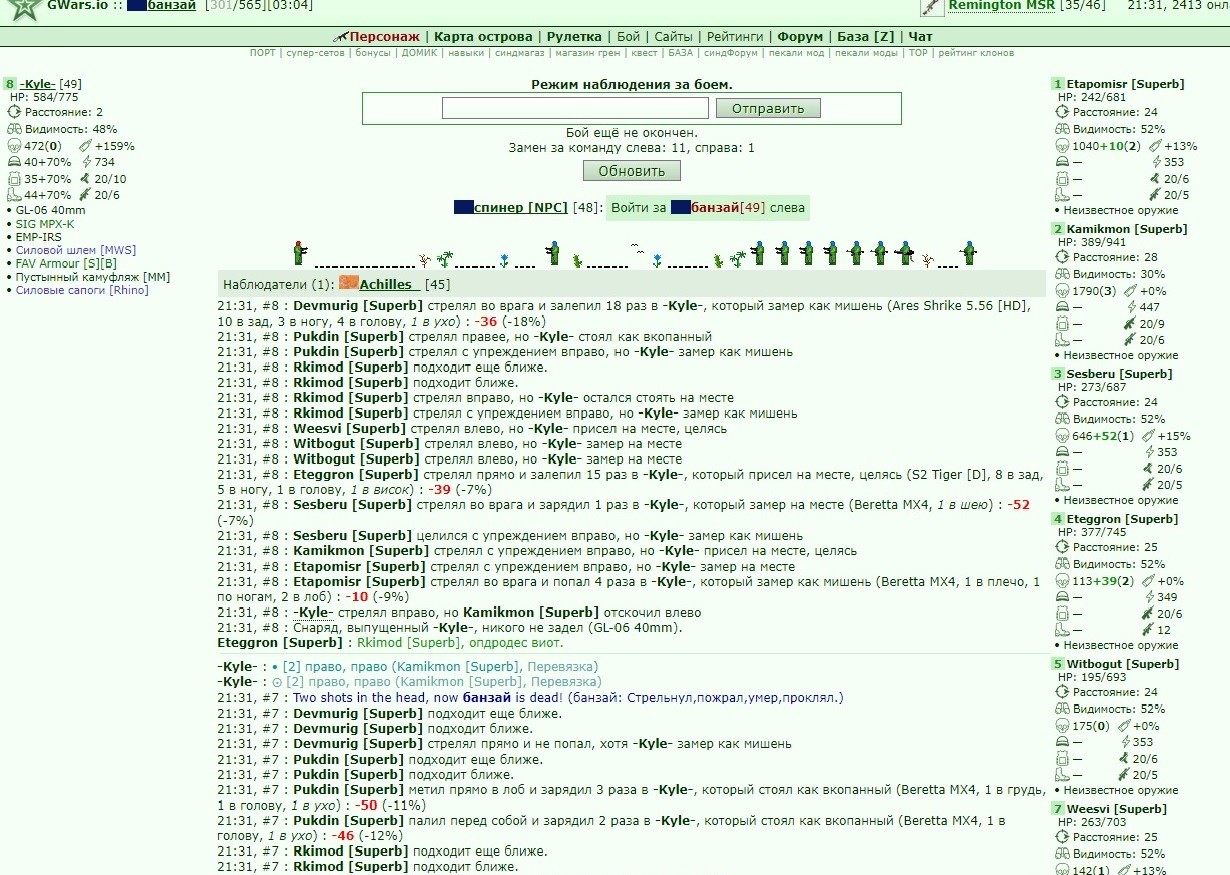Open Remington MSR weapon link
1230x875 pixels.
pyautogui.click(x=1002, y=6)
